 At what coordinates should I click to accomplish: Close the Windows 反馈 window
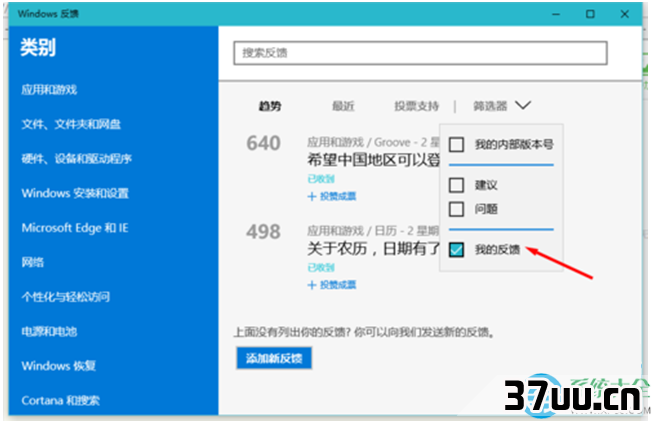(625, 14)
